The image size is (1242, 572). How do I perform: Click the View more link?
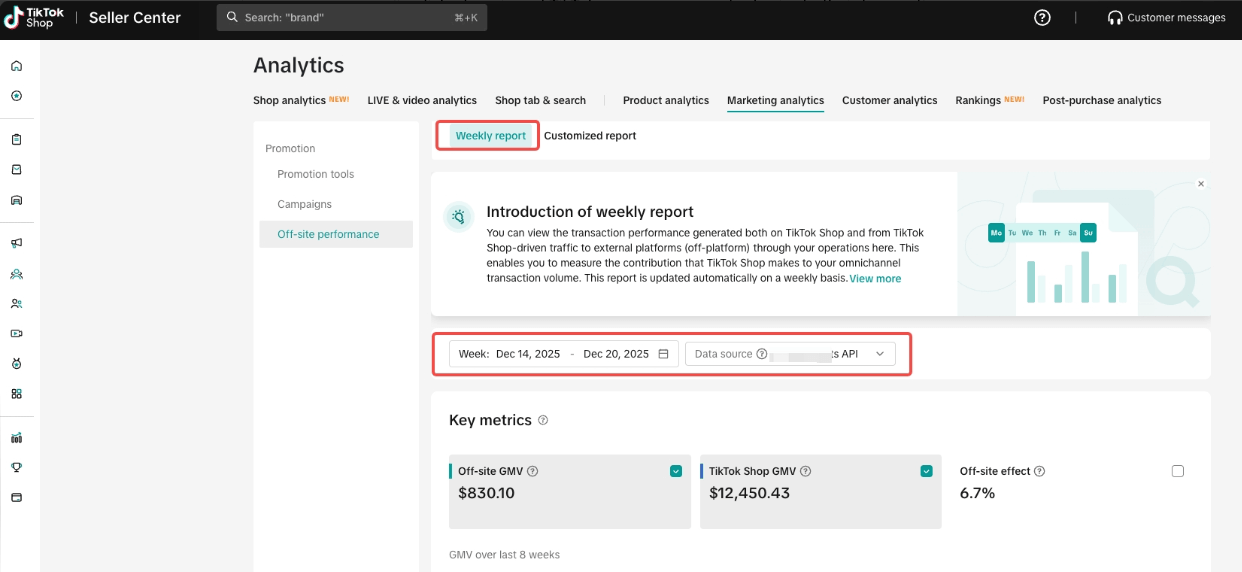[875, 278]
